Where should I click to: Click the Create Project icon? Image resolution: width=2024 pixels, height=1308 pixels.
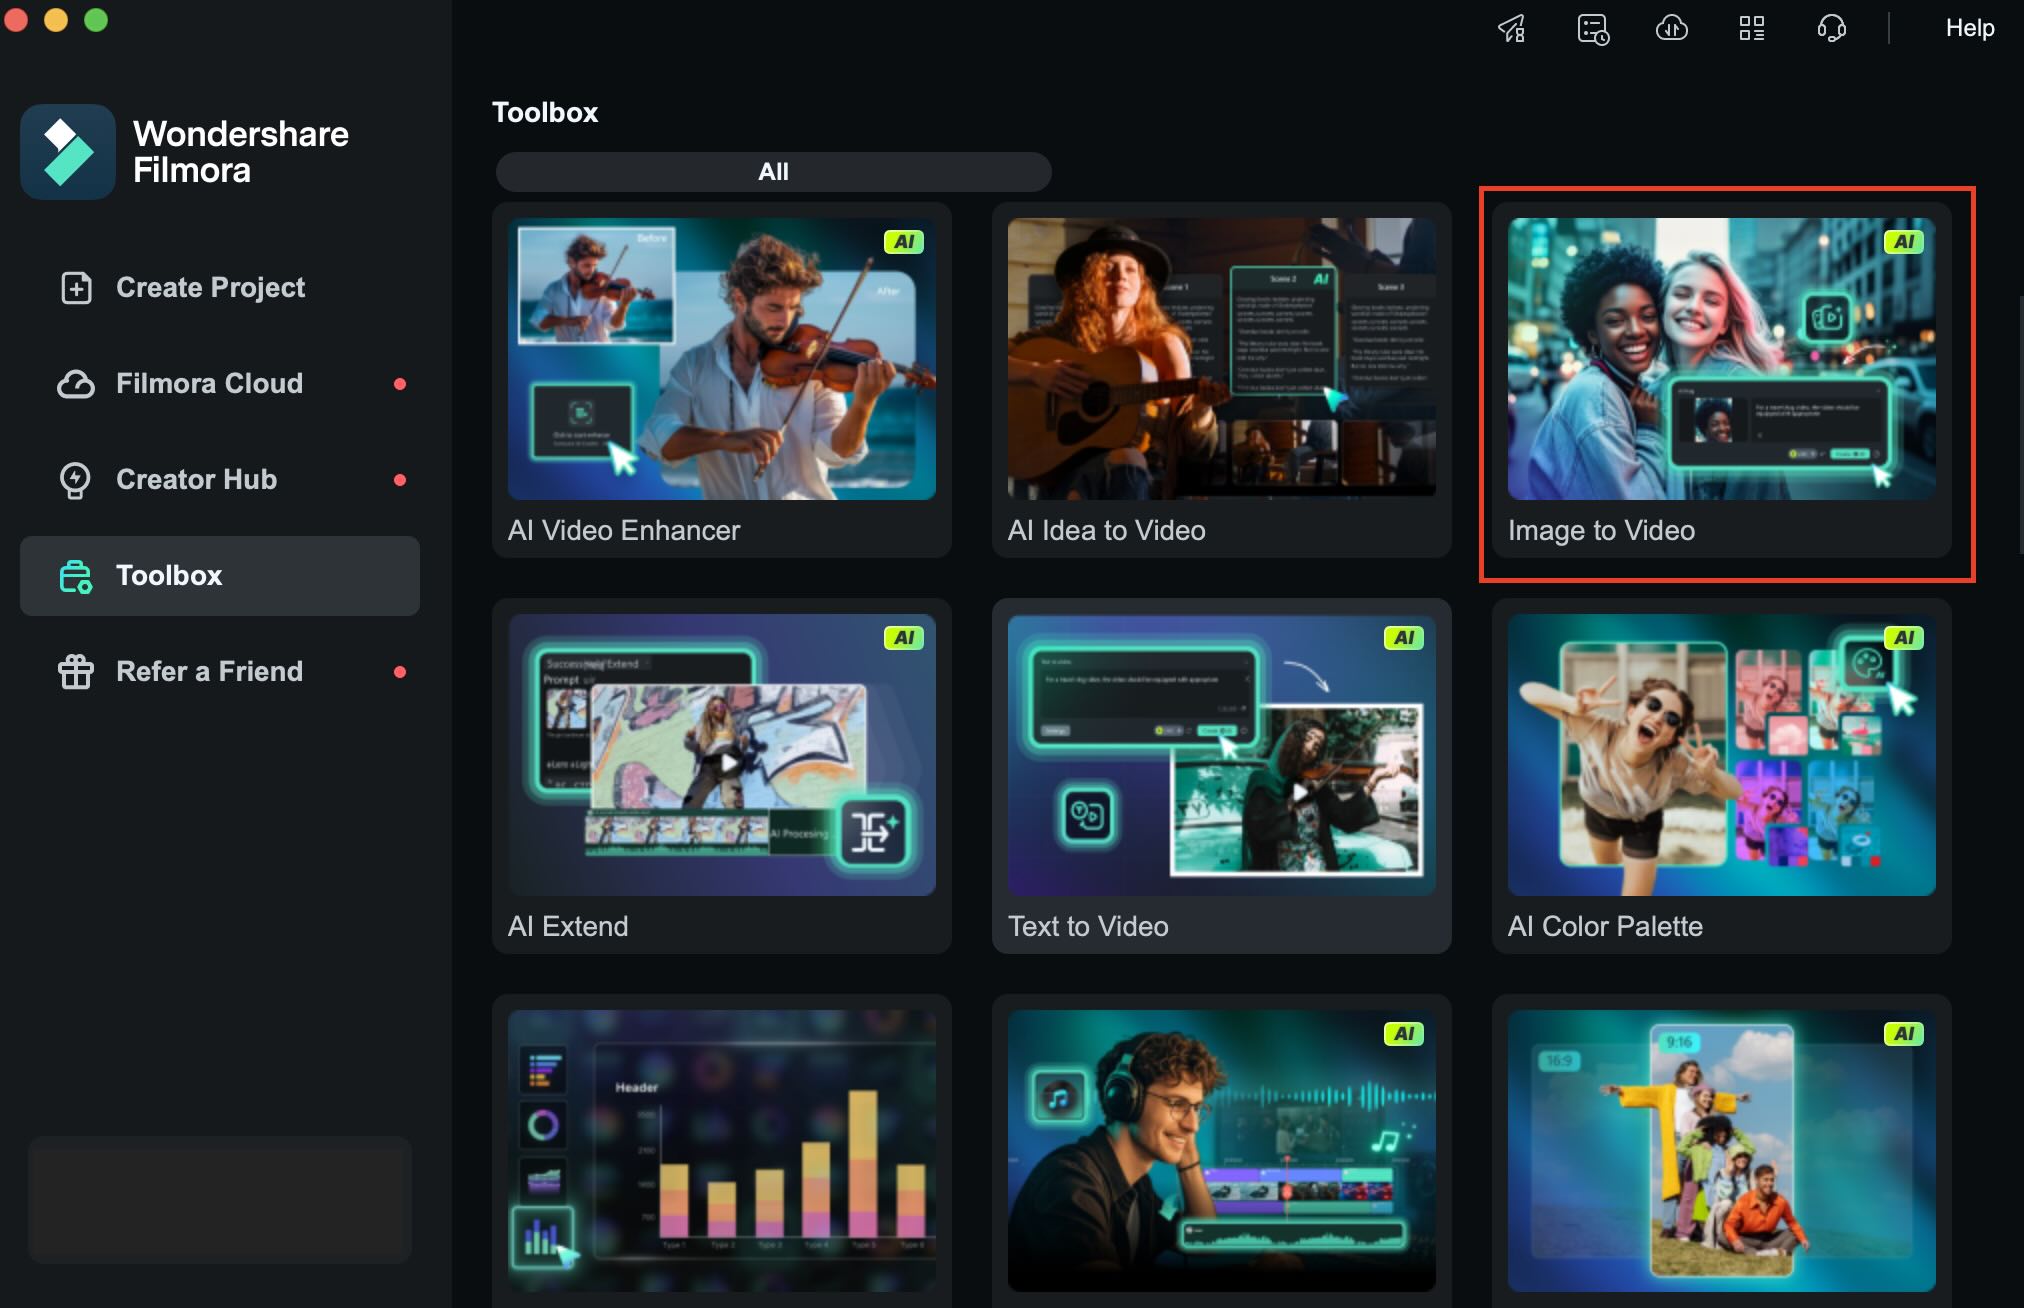[x=77, y=287]
